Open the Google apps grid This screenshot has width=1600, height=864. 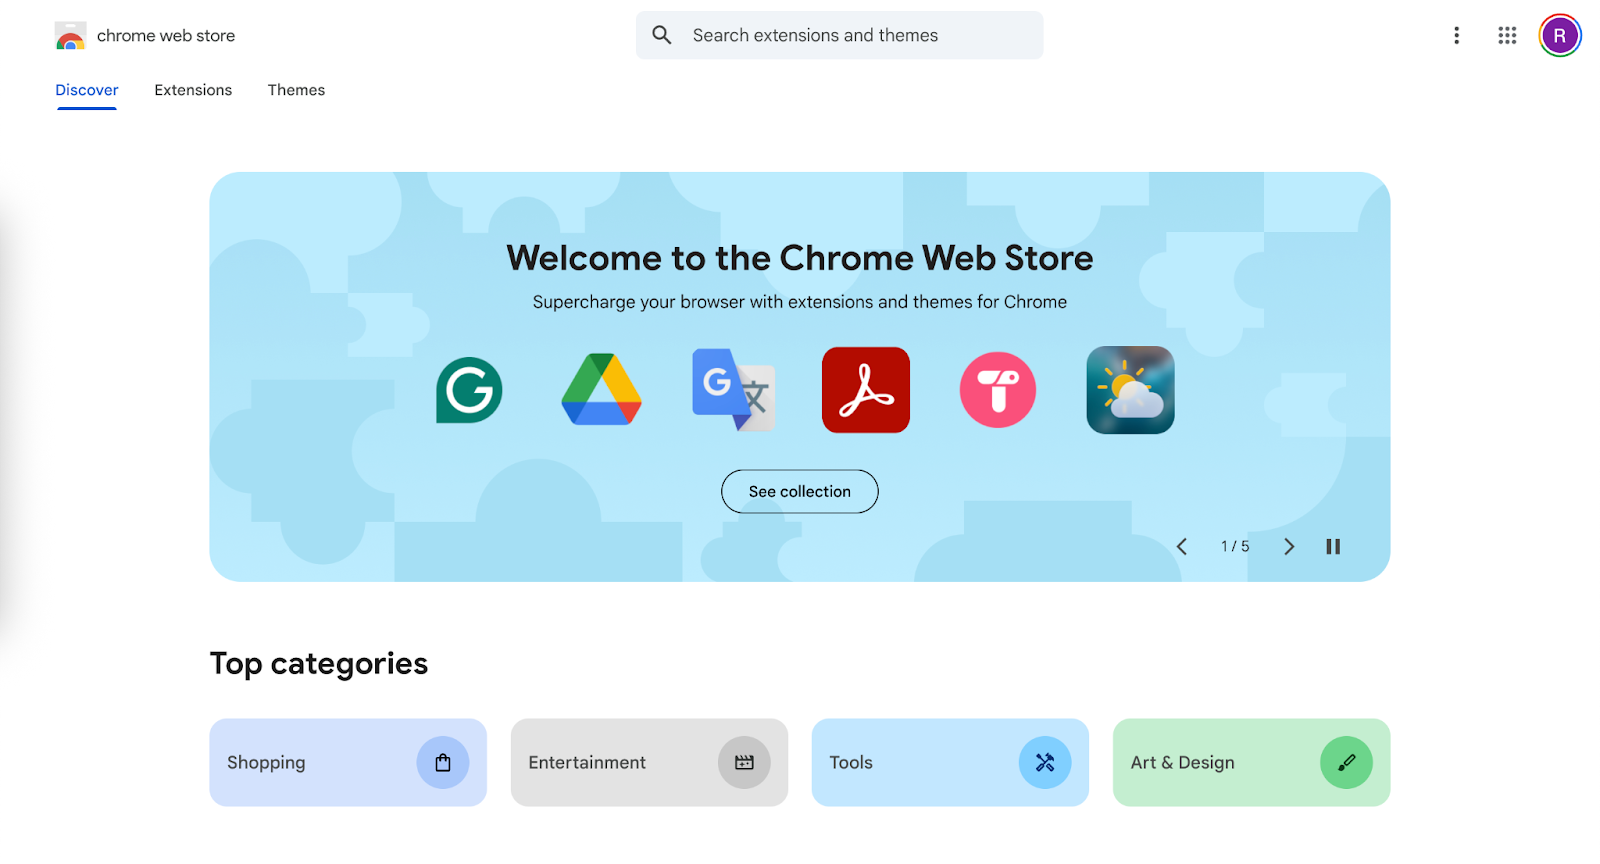click(x=1507, y=36)
